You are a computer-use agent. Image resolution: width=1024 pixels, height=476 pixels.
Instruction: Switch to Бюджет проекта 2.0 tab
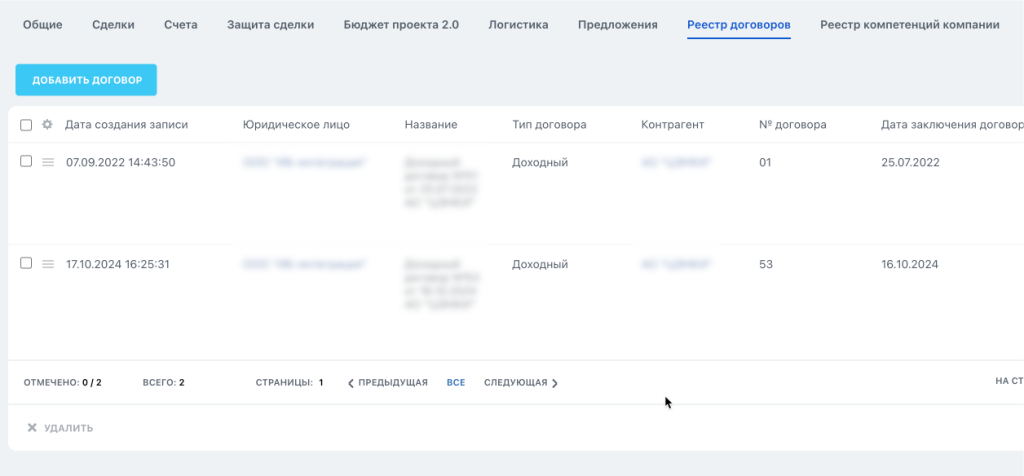401,25
